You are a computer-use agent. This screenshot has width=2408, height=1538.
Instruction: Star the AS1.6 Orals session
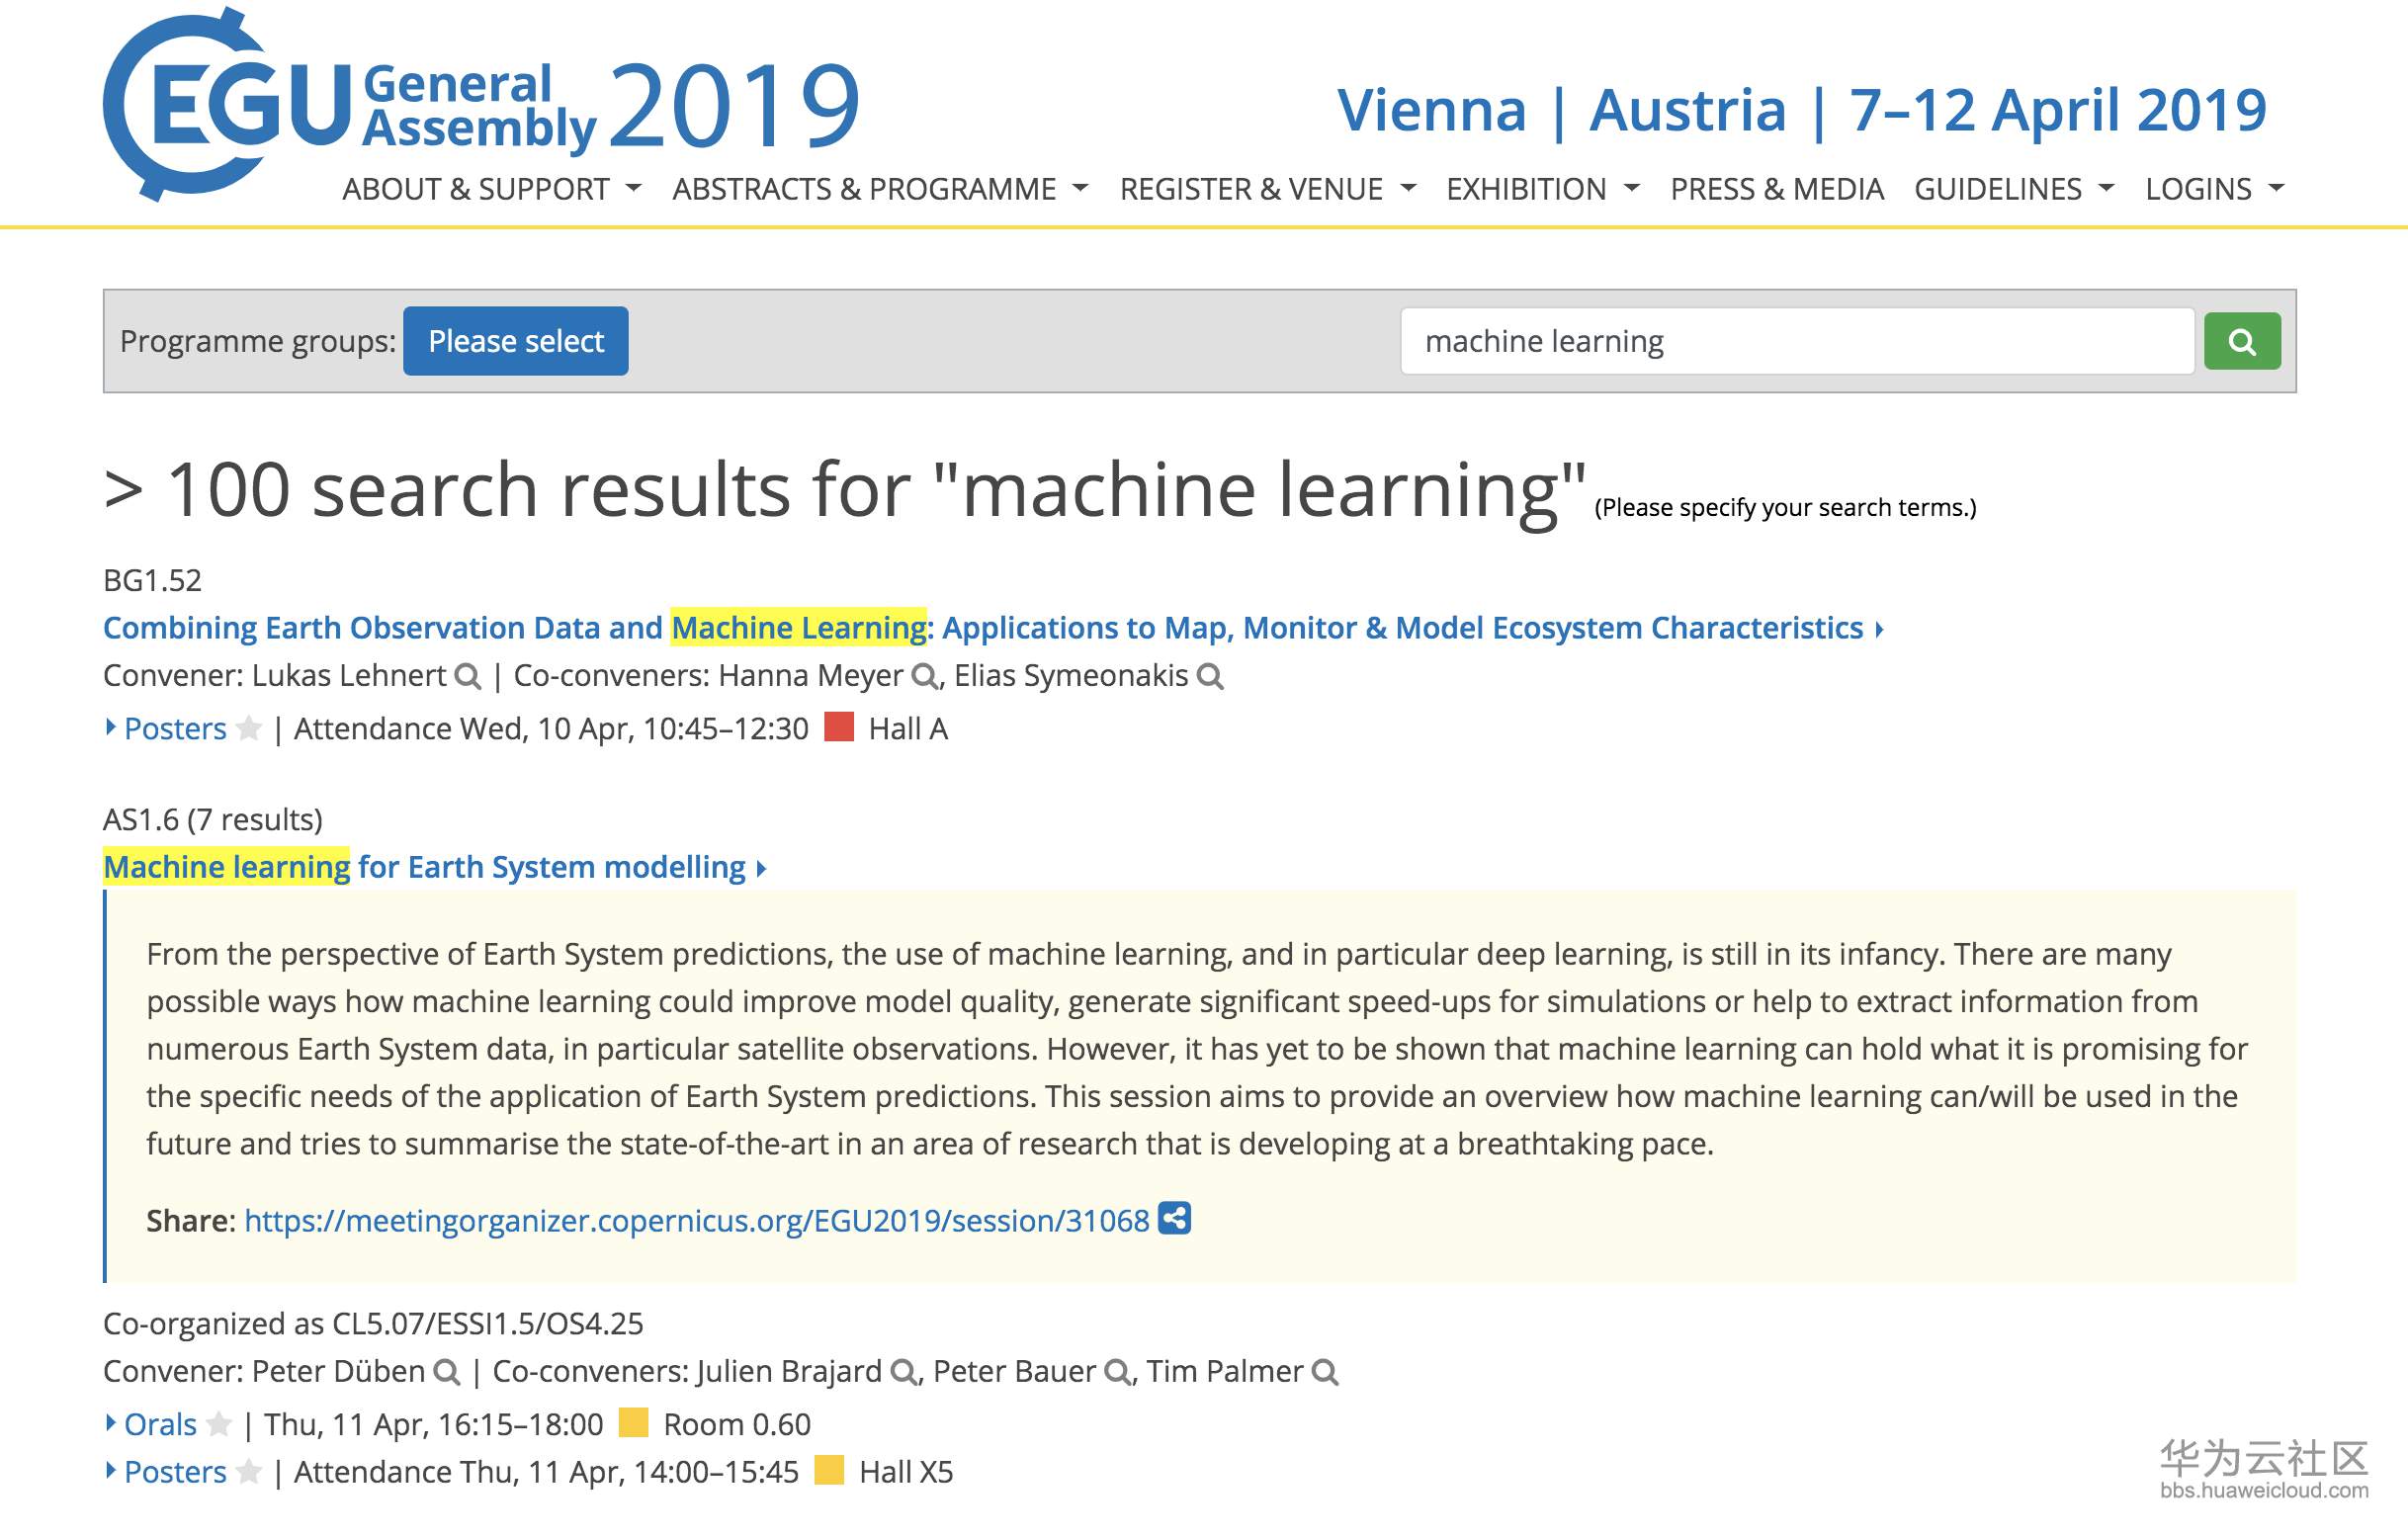pyautogui.click(x=219, y=1425)
